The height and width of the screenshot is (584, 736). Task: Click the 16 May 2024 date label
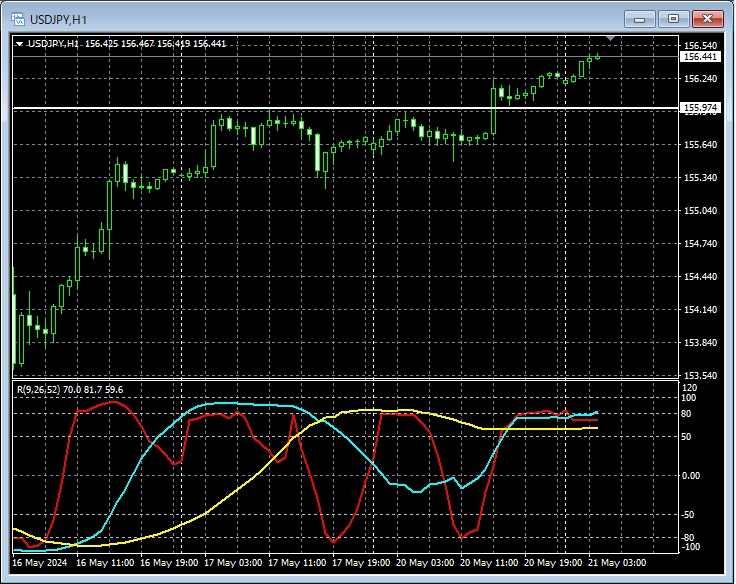pos(40,563)
